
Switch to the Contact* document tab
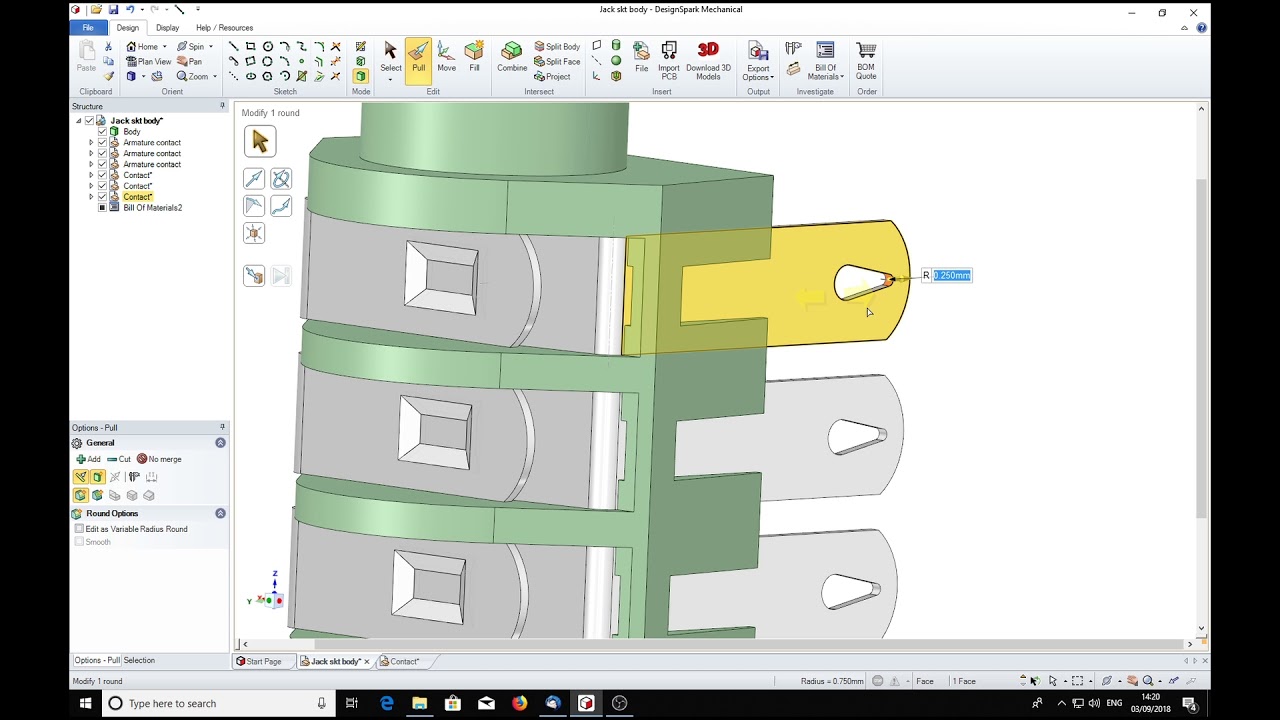point(404,661)
